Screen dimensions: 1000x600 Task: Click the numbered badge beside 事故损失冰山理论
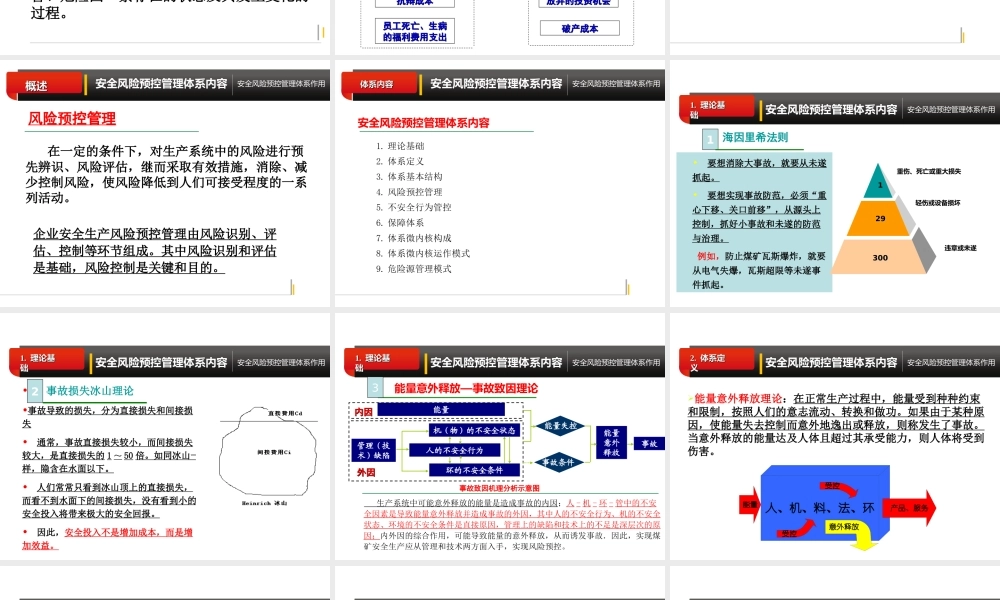click(x=35, y=391)
